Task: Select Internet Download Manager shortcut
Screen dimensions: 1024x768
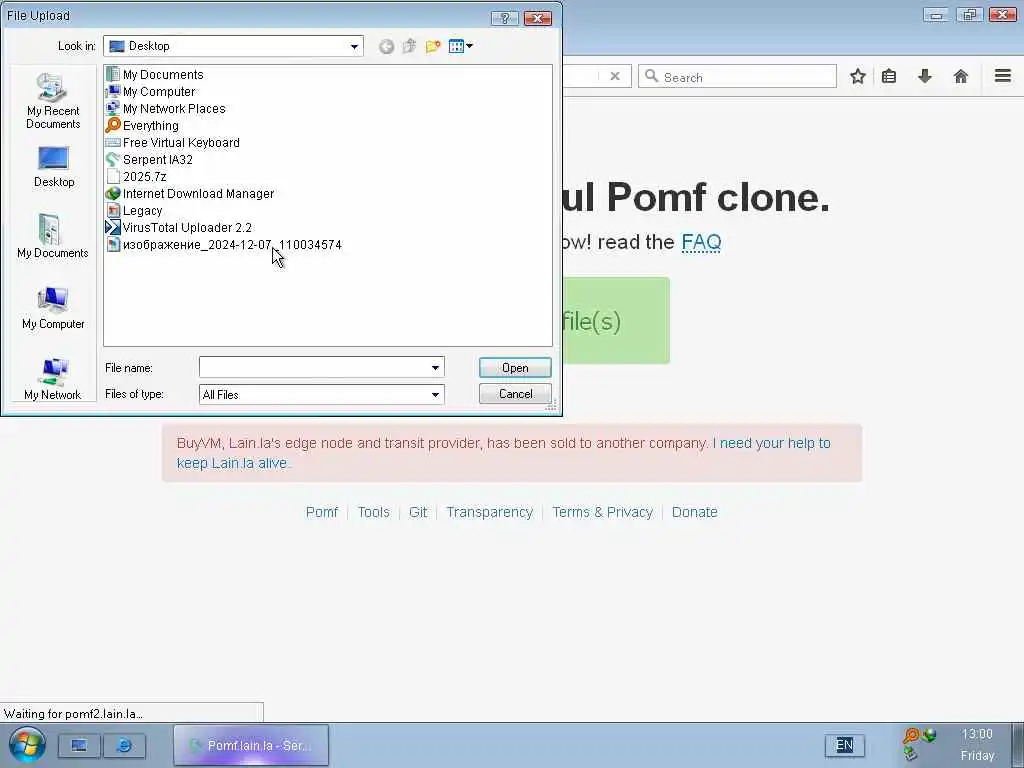Action: tap(189, 193)
